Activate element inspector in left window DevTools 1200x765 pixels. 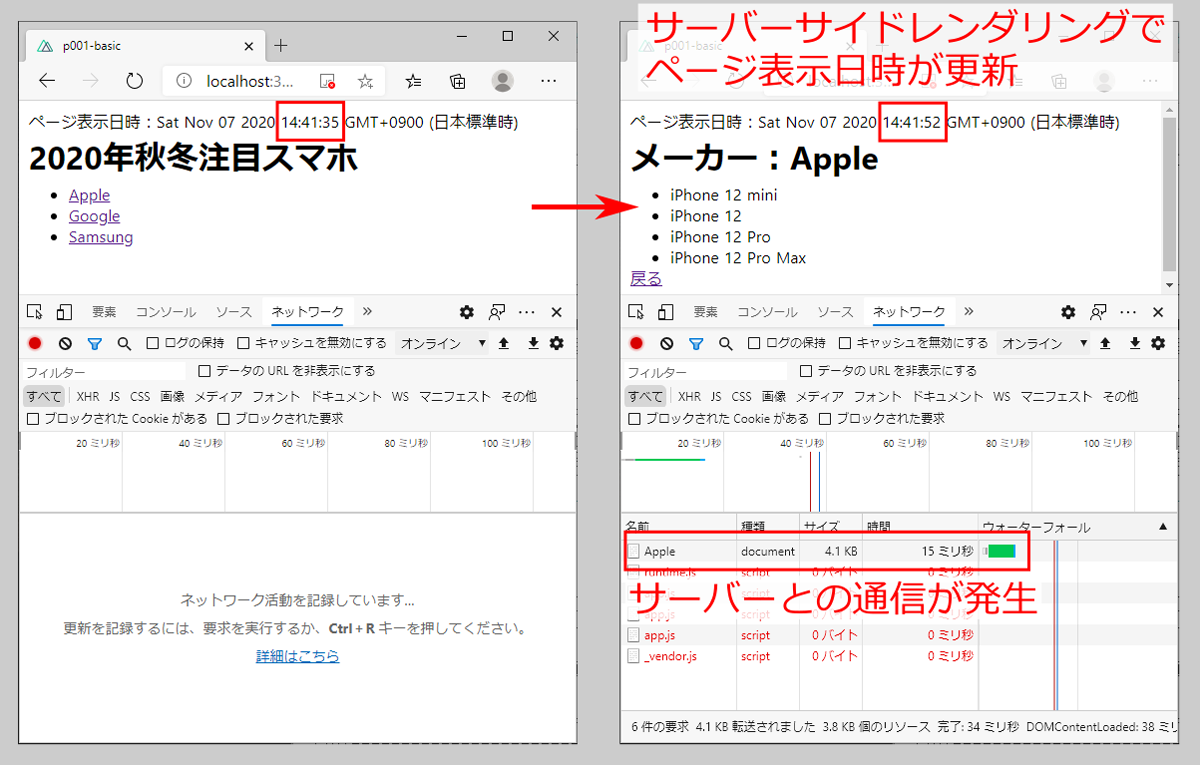pos(35,312)
